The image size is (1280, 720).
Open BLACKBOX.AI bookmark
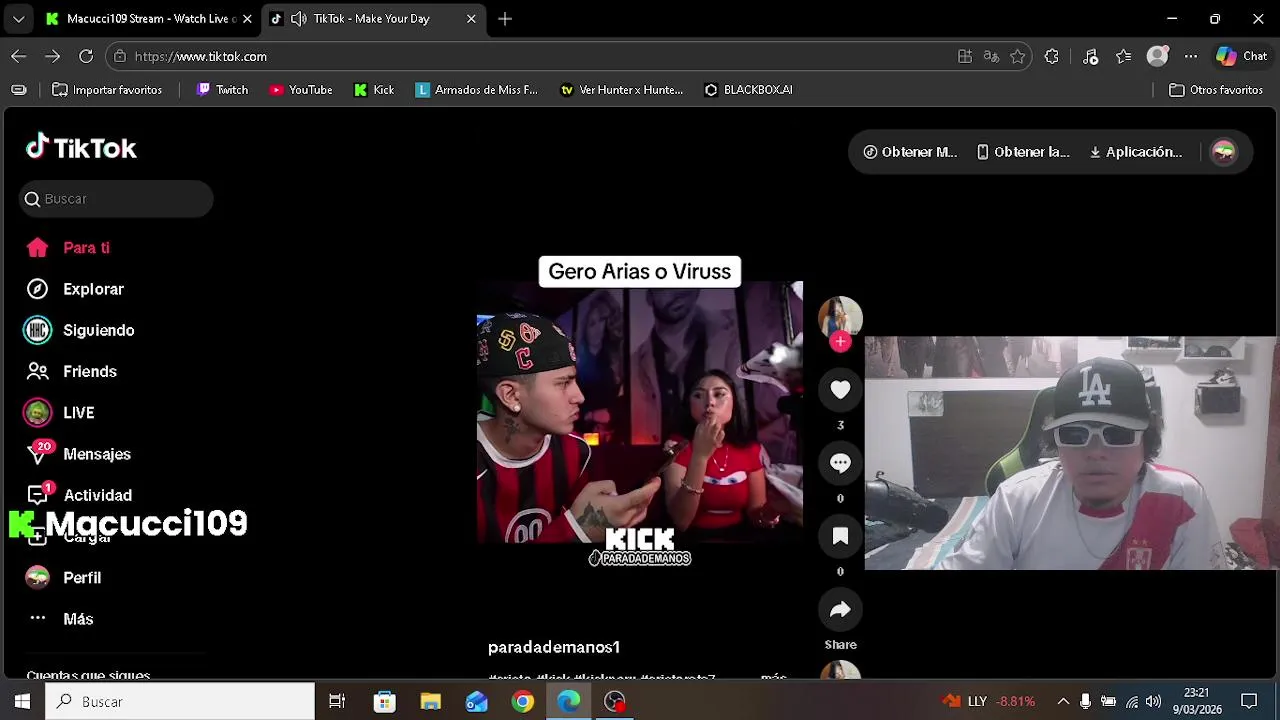click(x=749, y=90)
